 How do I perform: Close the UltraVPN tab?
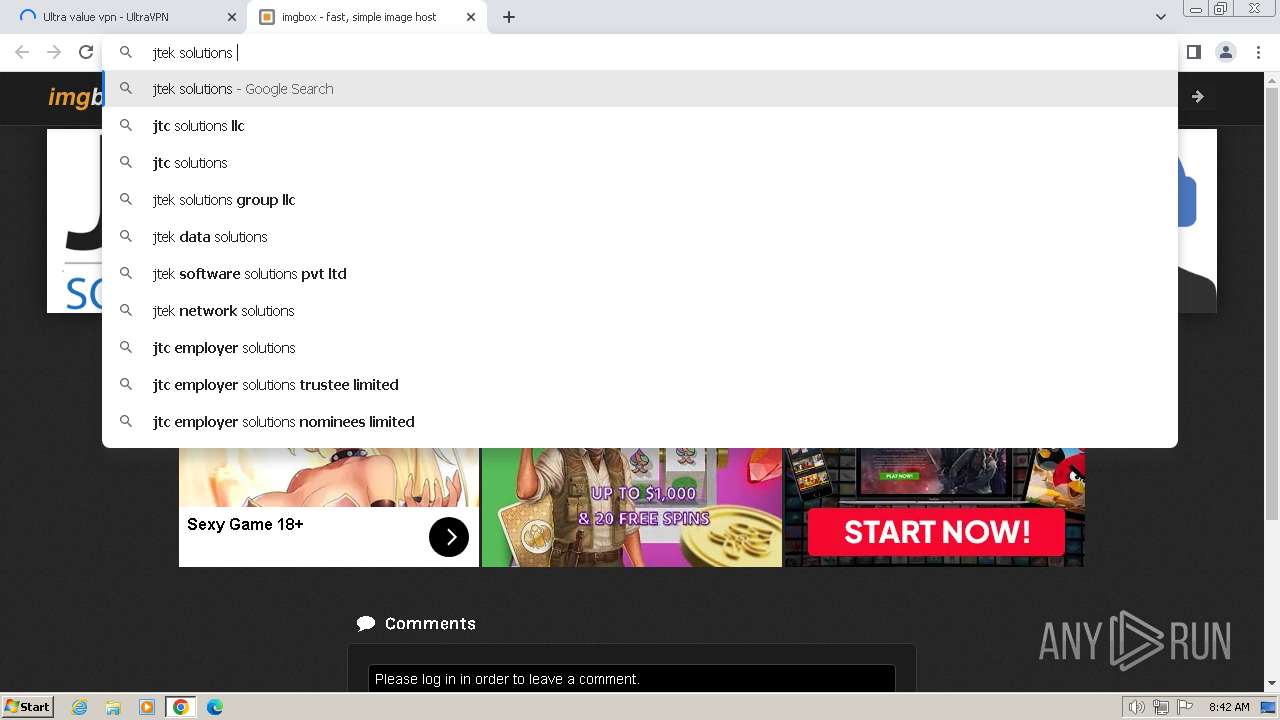point(231,17)
